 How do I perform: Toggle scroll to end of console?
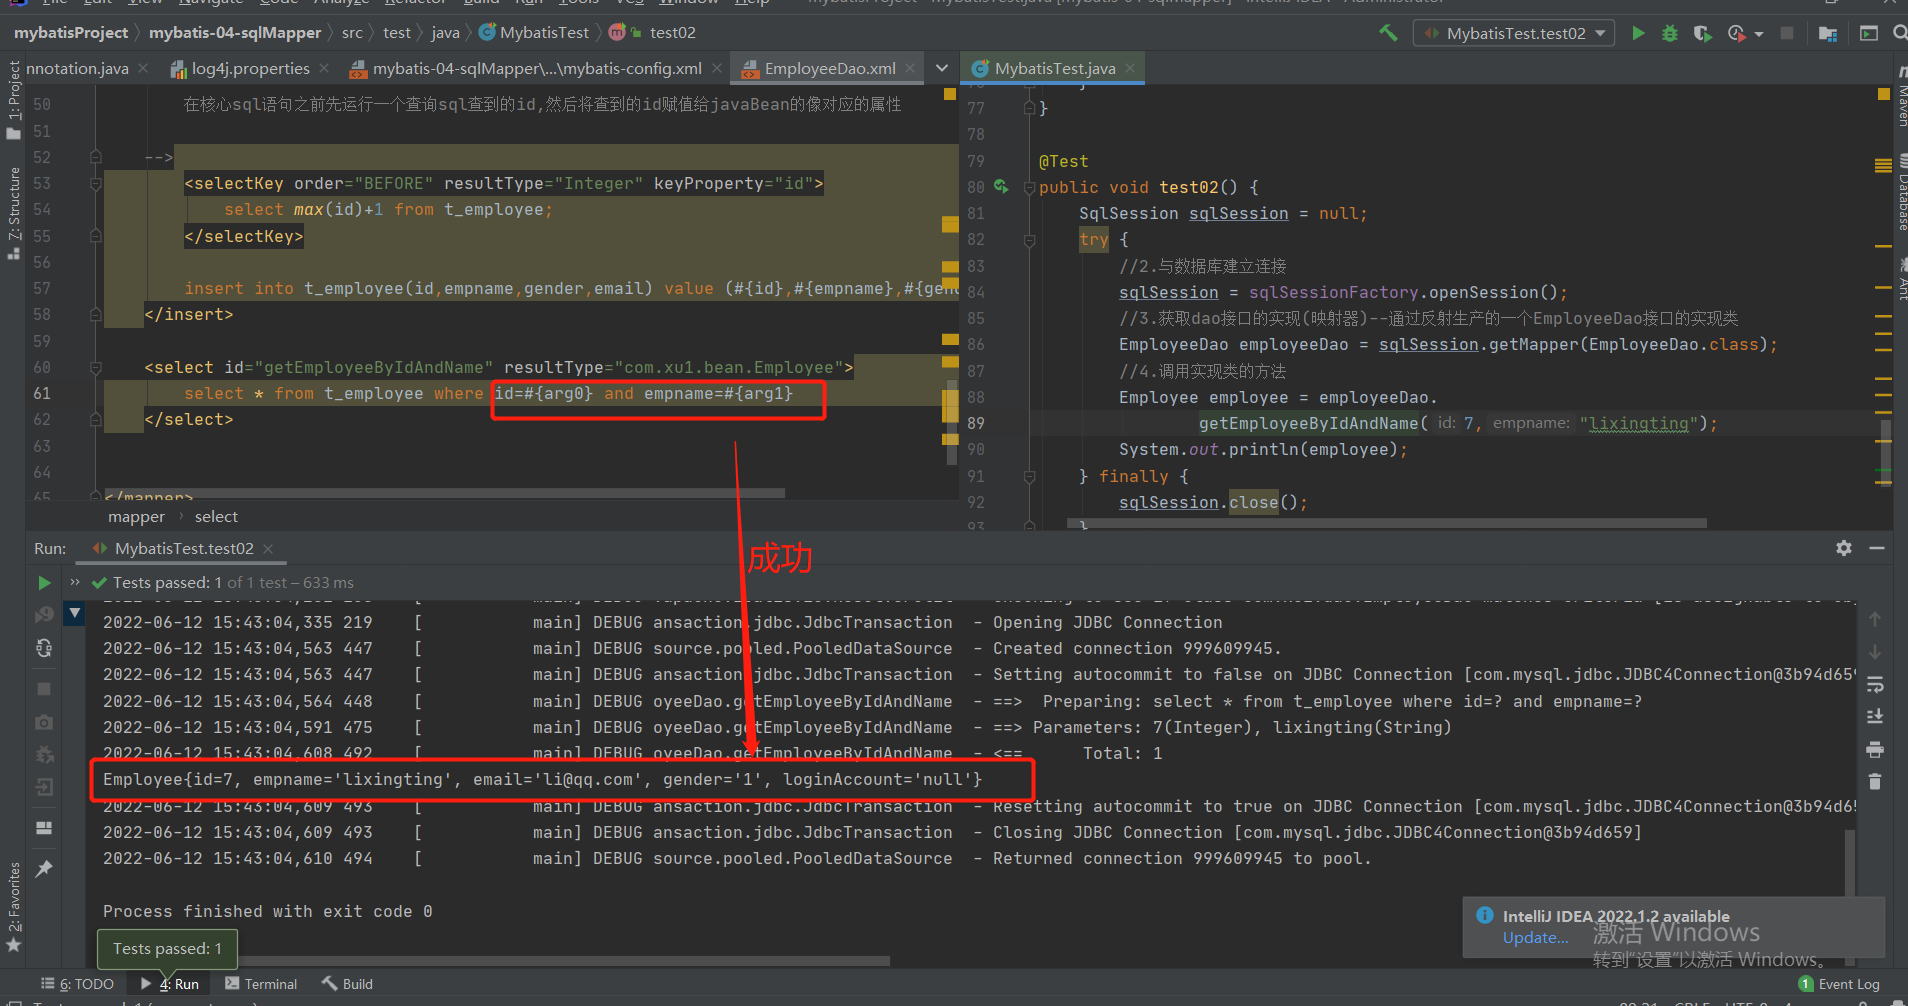(x=1875, y=717)
